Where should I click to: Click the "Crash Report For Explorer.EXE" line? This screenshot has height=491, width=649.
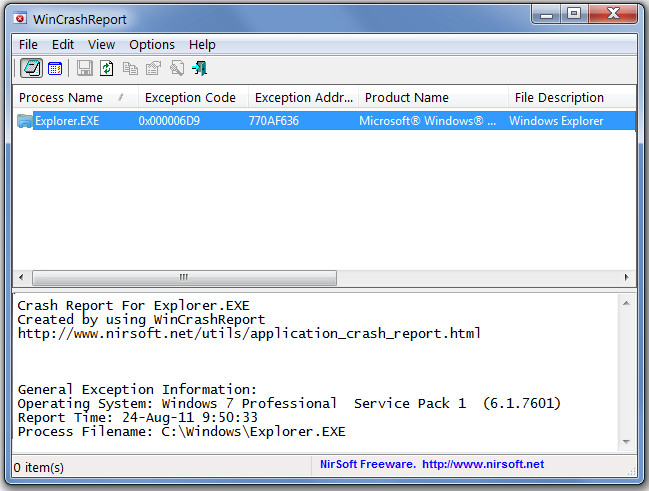133,306
